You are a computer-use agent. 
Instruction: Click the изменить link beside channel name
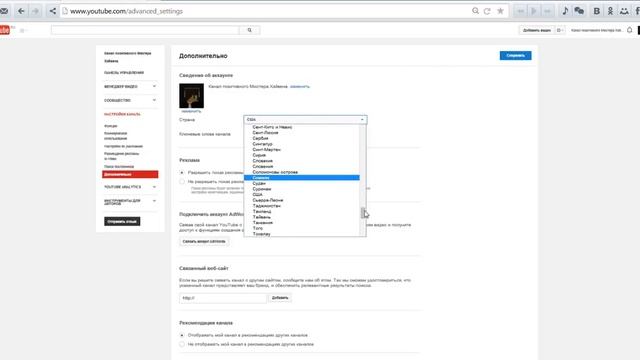(x=300, y=87)
